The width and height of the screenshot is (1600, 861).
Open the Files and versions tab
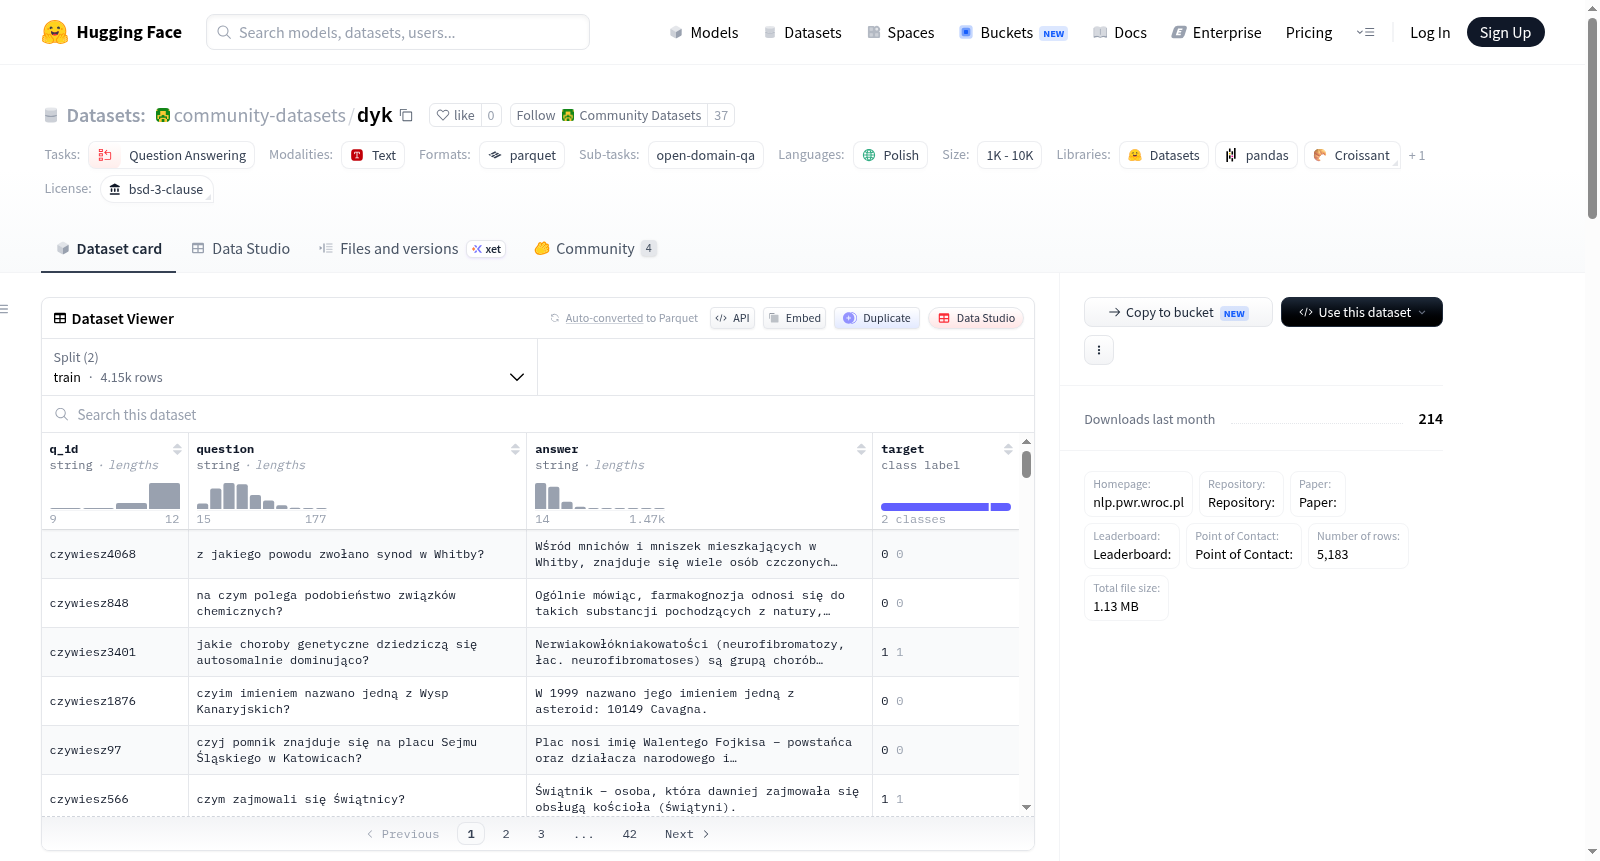point(412,249)
